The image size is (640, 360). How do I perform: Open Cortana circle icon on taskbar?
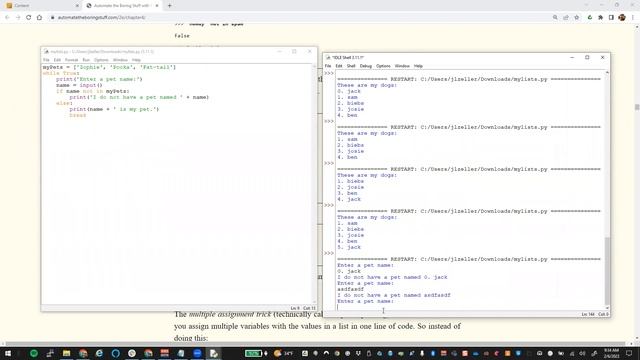point(116,353)
